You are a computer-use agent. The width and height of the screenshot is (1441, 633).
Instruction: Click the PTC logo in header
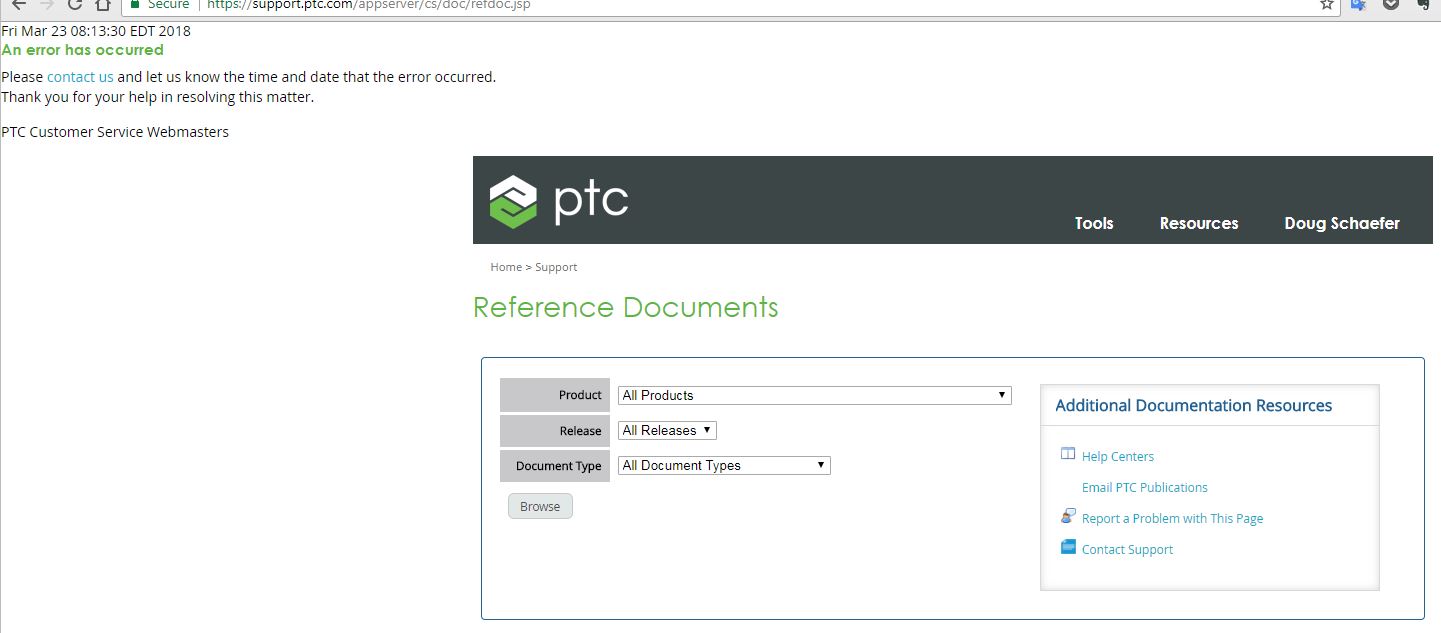[x=559, y=201]
